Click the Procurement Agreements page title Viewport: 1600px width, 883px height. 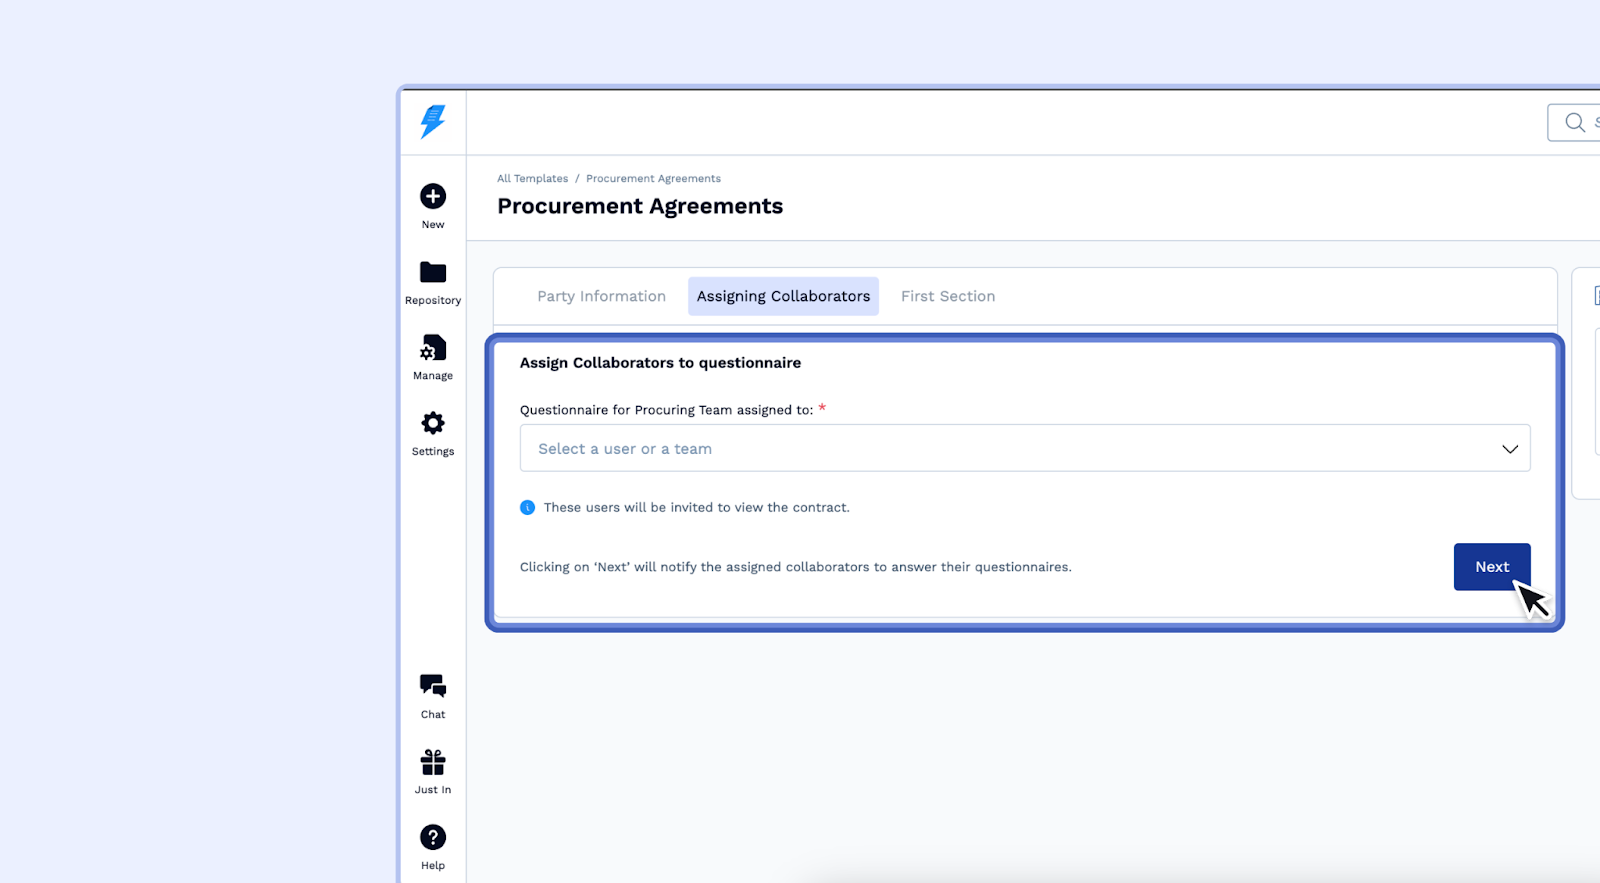[x=640, y=206]
